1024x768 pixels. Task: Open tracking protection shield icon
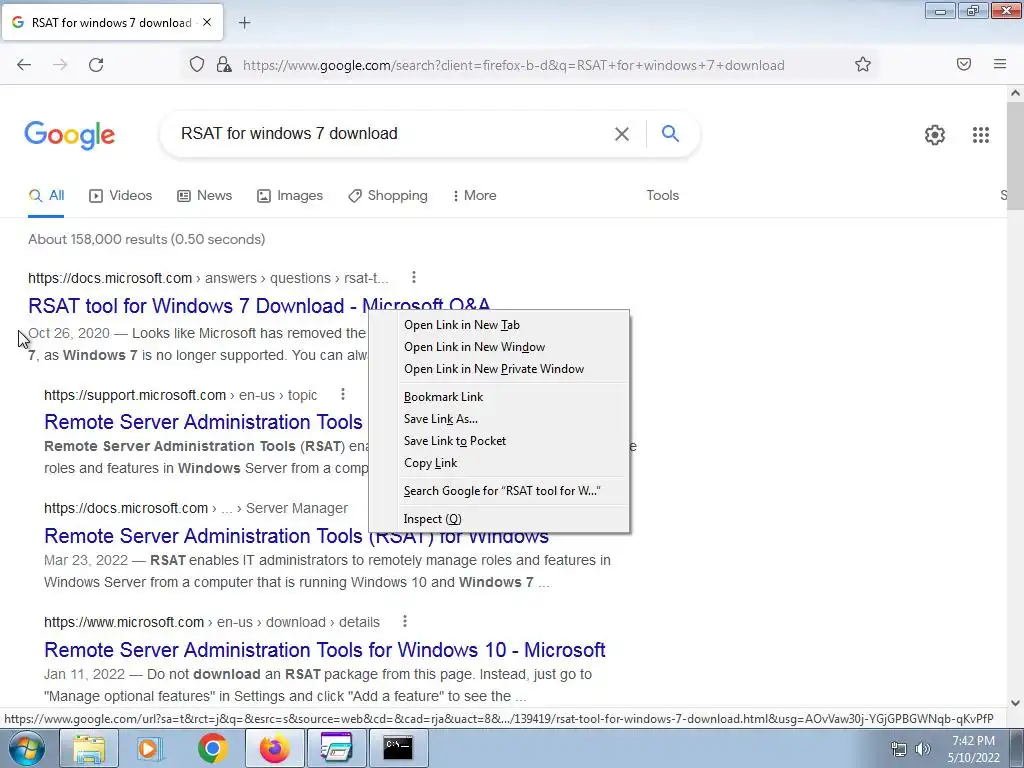(197, 65)
